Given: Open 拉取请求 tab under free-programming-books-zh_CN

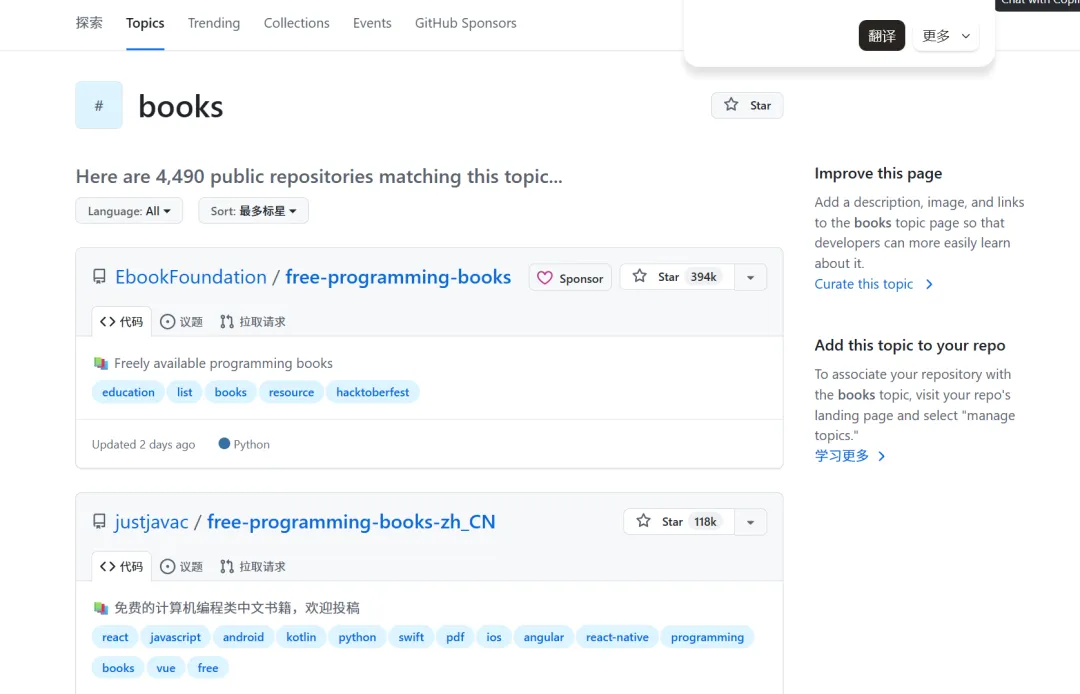Looking at the screenshot, I should click(x=252, y=567).
